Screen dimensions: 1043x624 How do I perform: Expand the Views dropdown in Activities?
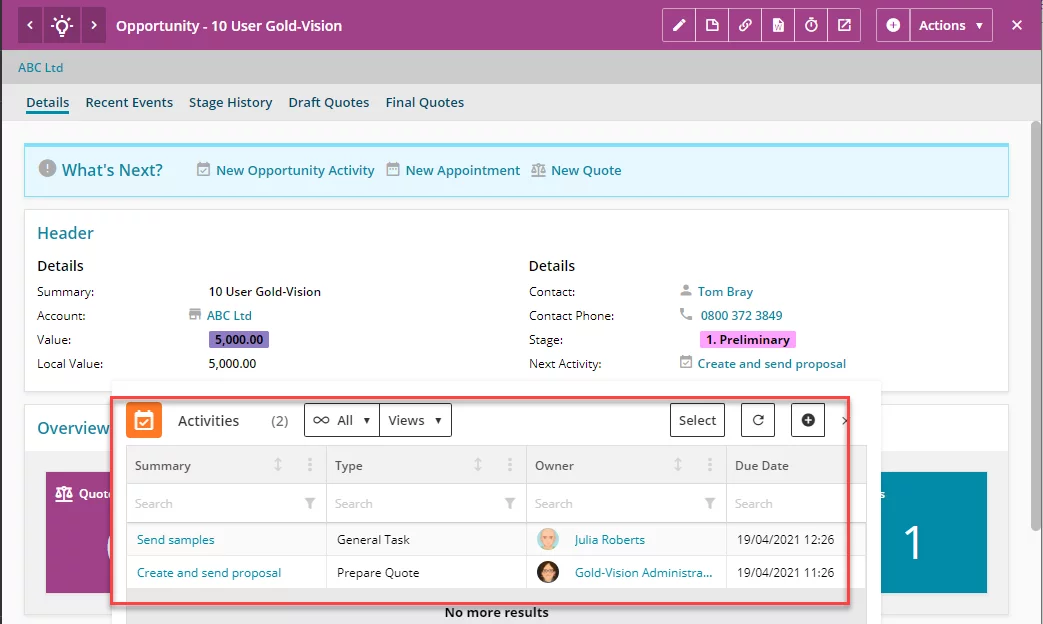coord(415,420)
